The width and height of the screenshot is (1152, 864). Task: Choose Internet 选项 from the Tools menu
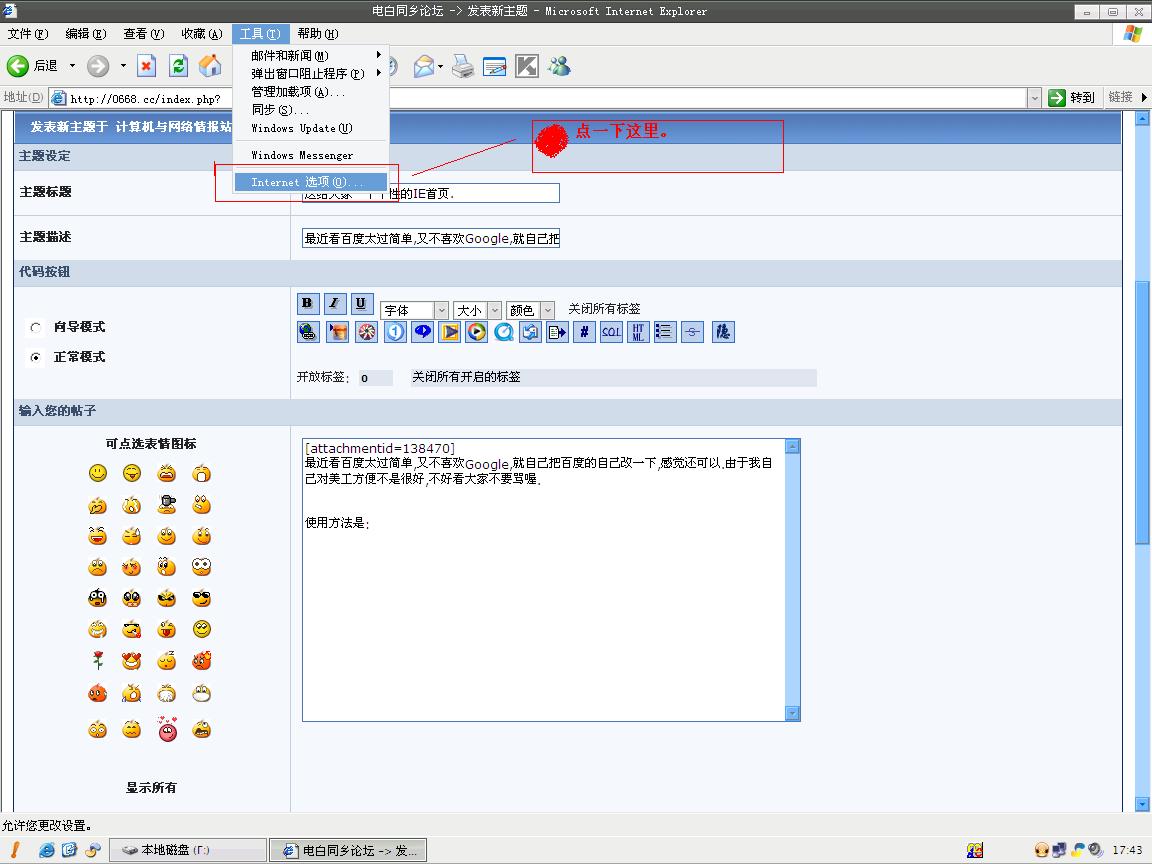coord(308,182)
